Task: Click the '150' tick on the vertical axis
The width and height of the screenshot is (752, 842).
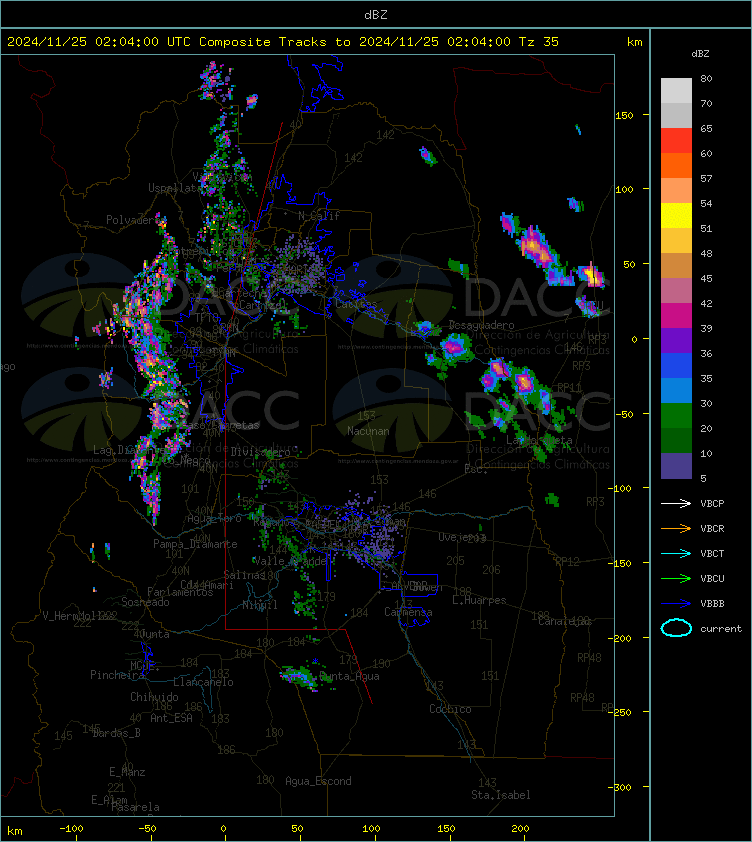Action: coord(624,115)
